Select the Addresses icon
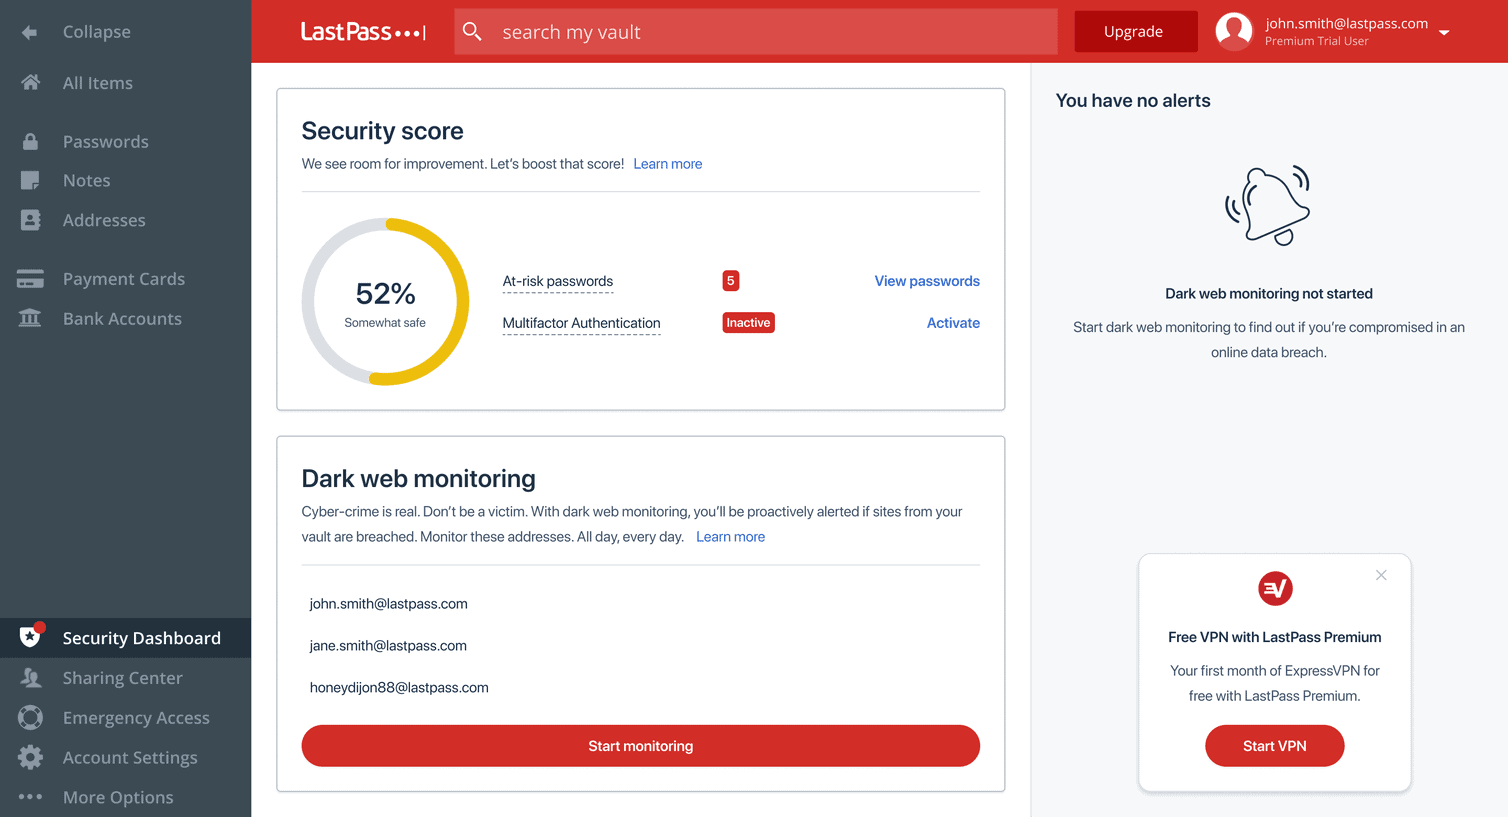Screen dimensions: 1508x817 (31, 220)
